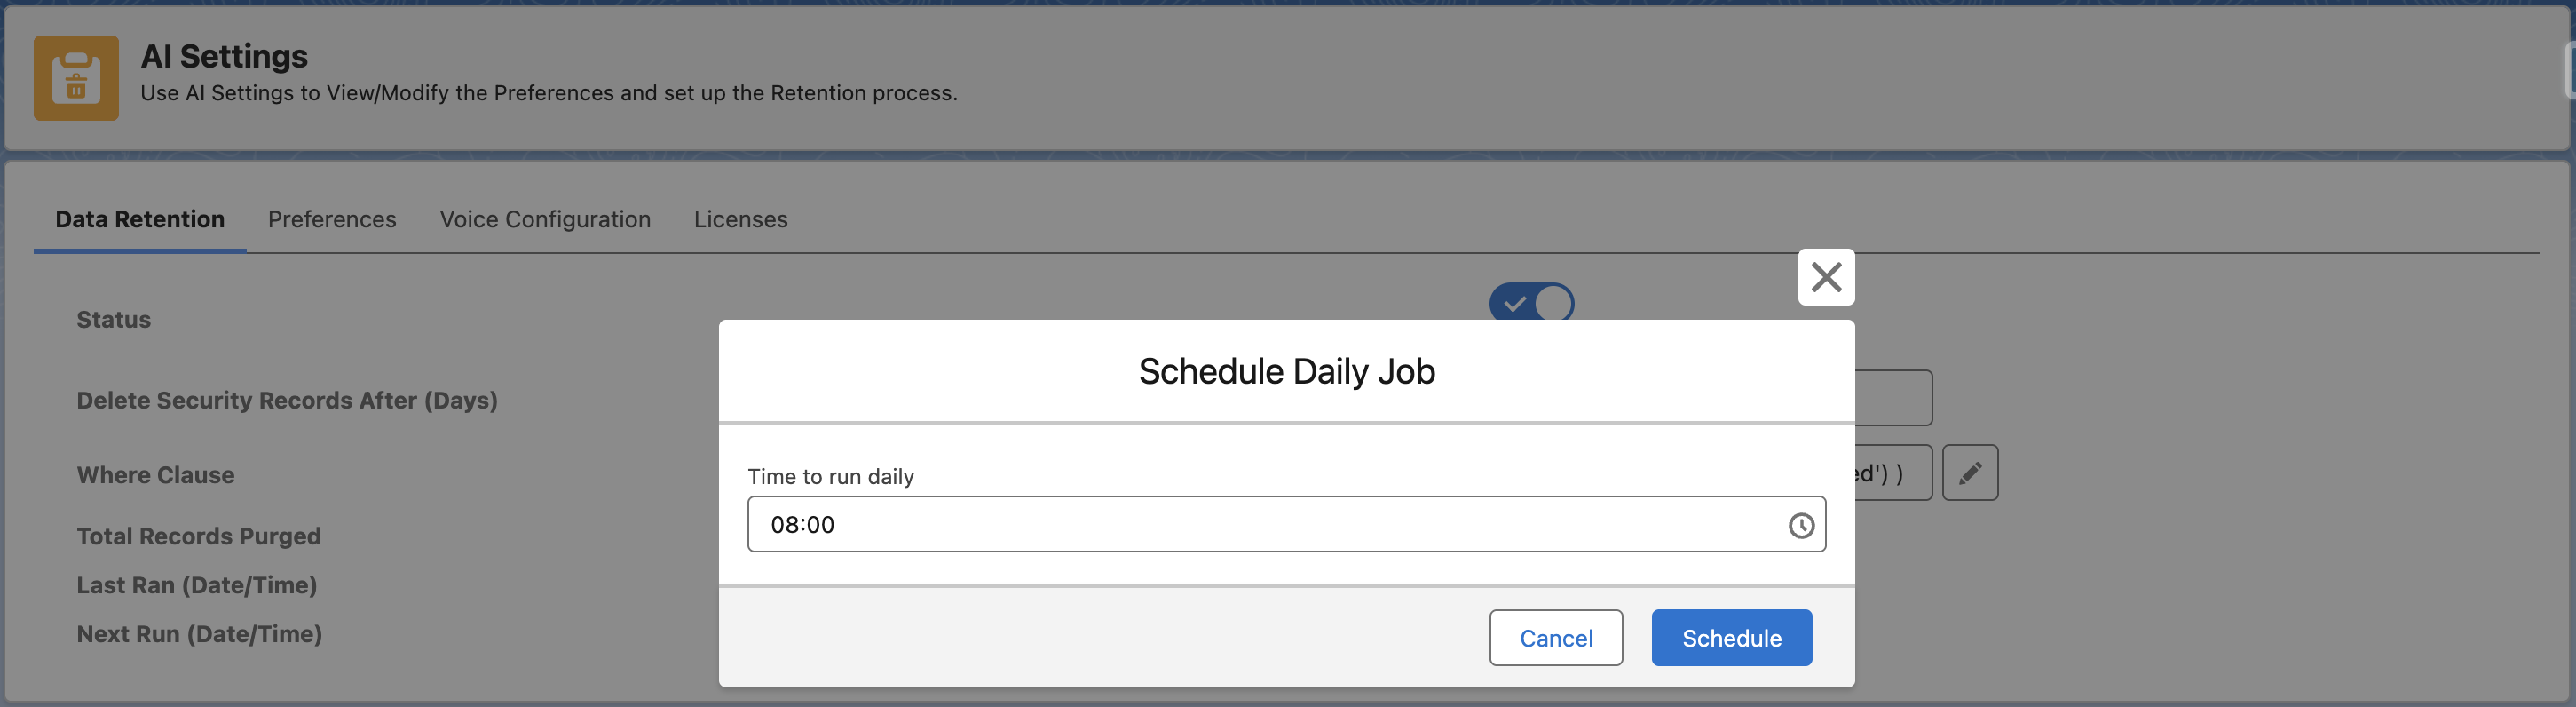Viewport: 2576px width, 707px height.
Task: Click the Time to run daily label
Action: coord(830,477)
